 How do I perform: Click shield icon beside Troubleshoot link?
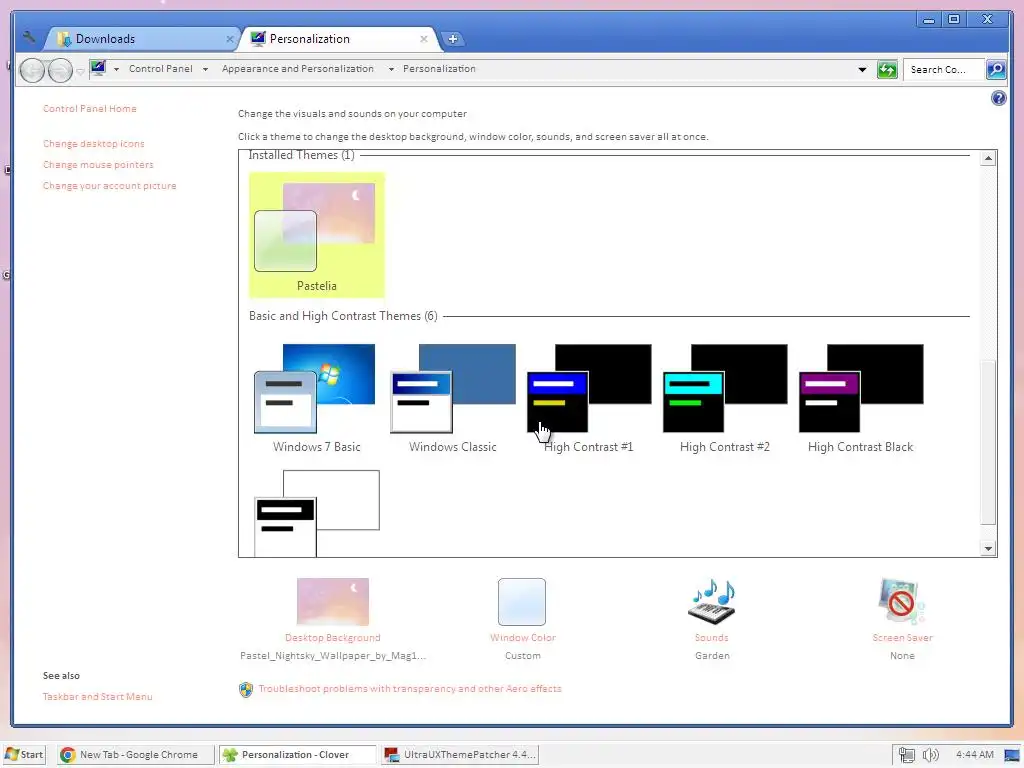[x=246, y=690]
